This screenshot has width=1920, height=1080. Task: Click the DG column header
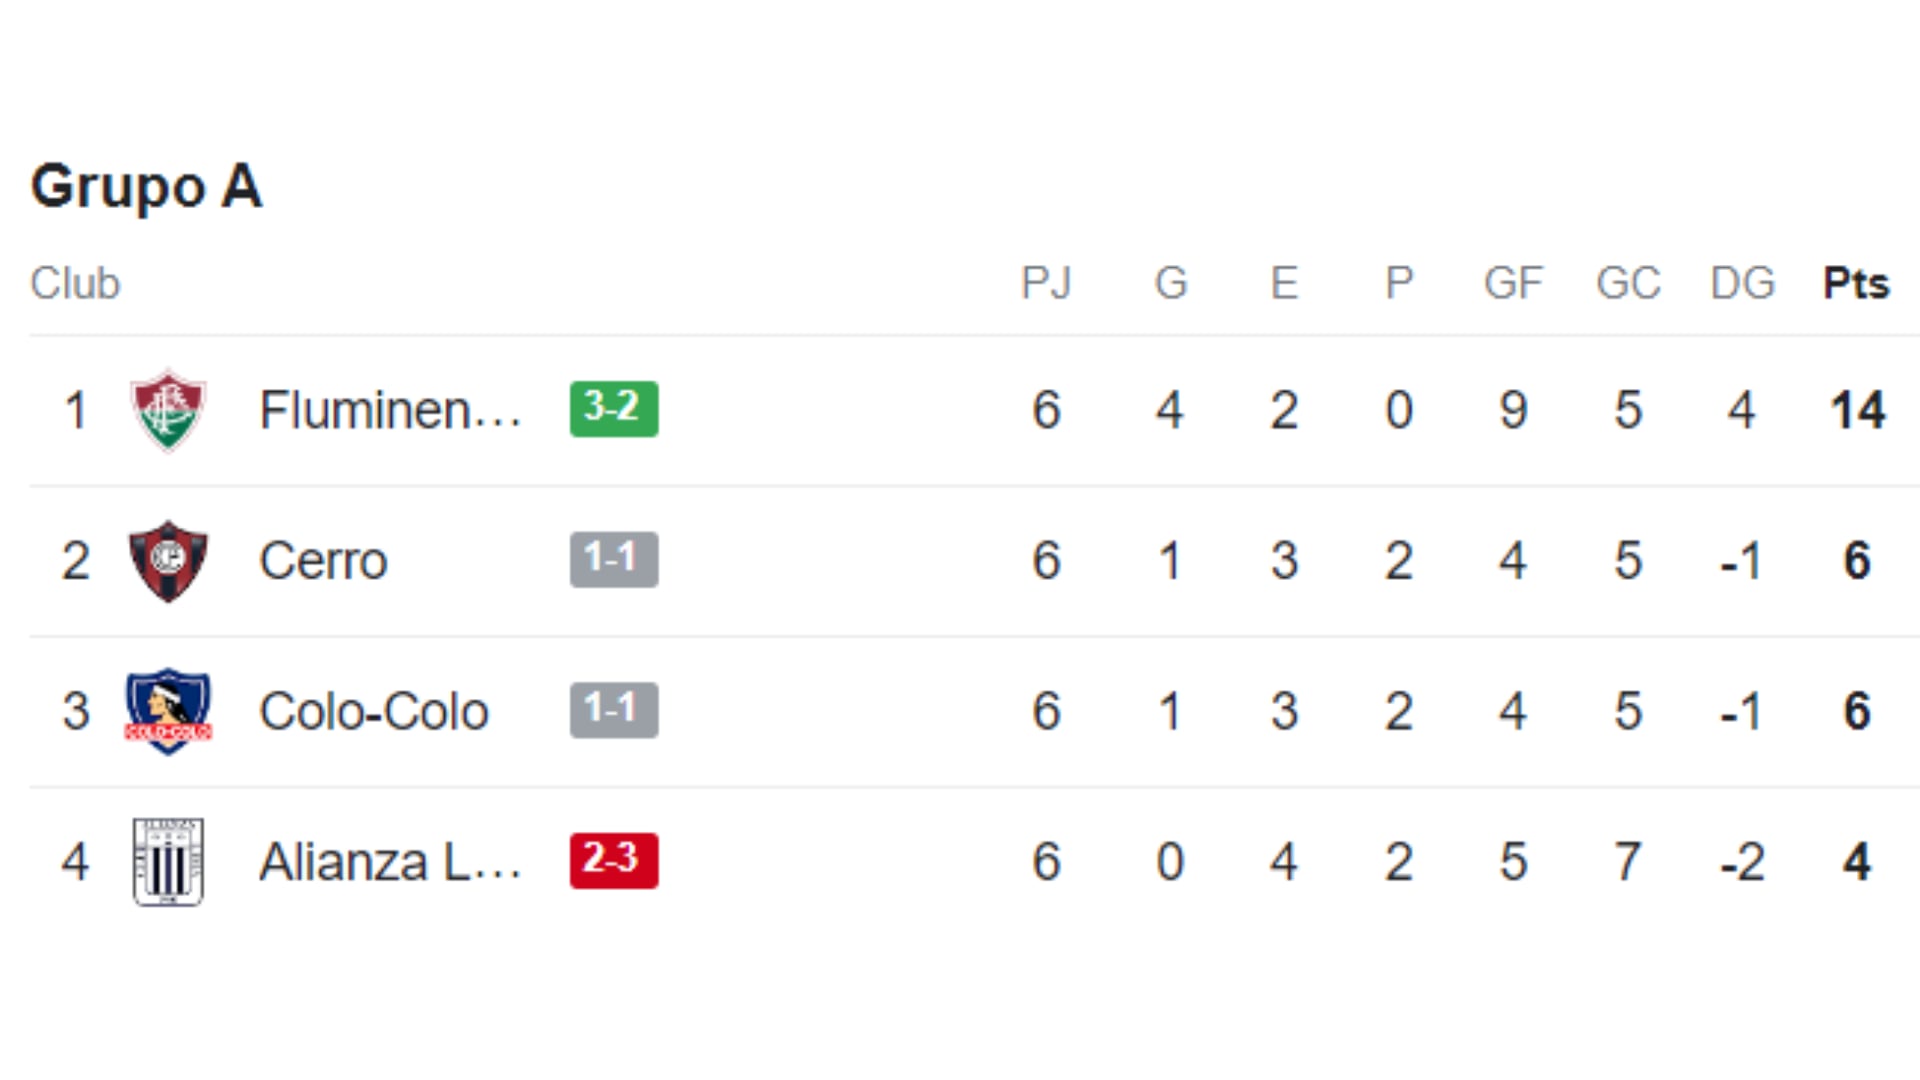1742,283
